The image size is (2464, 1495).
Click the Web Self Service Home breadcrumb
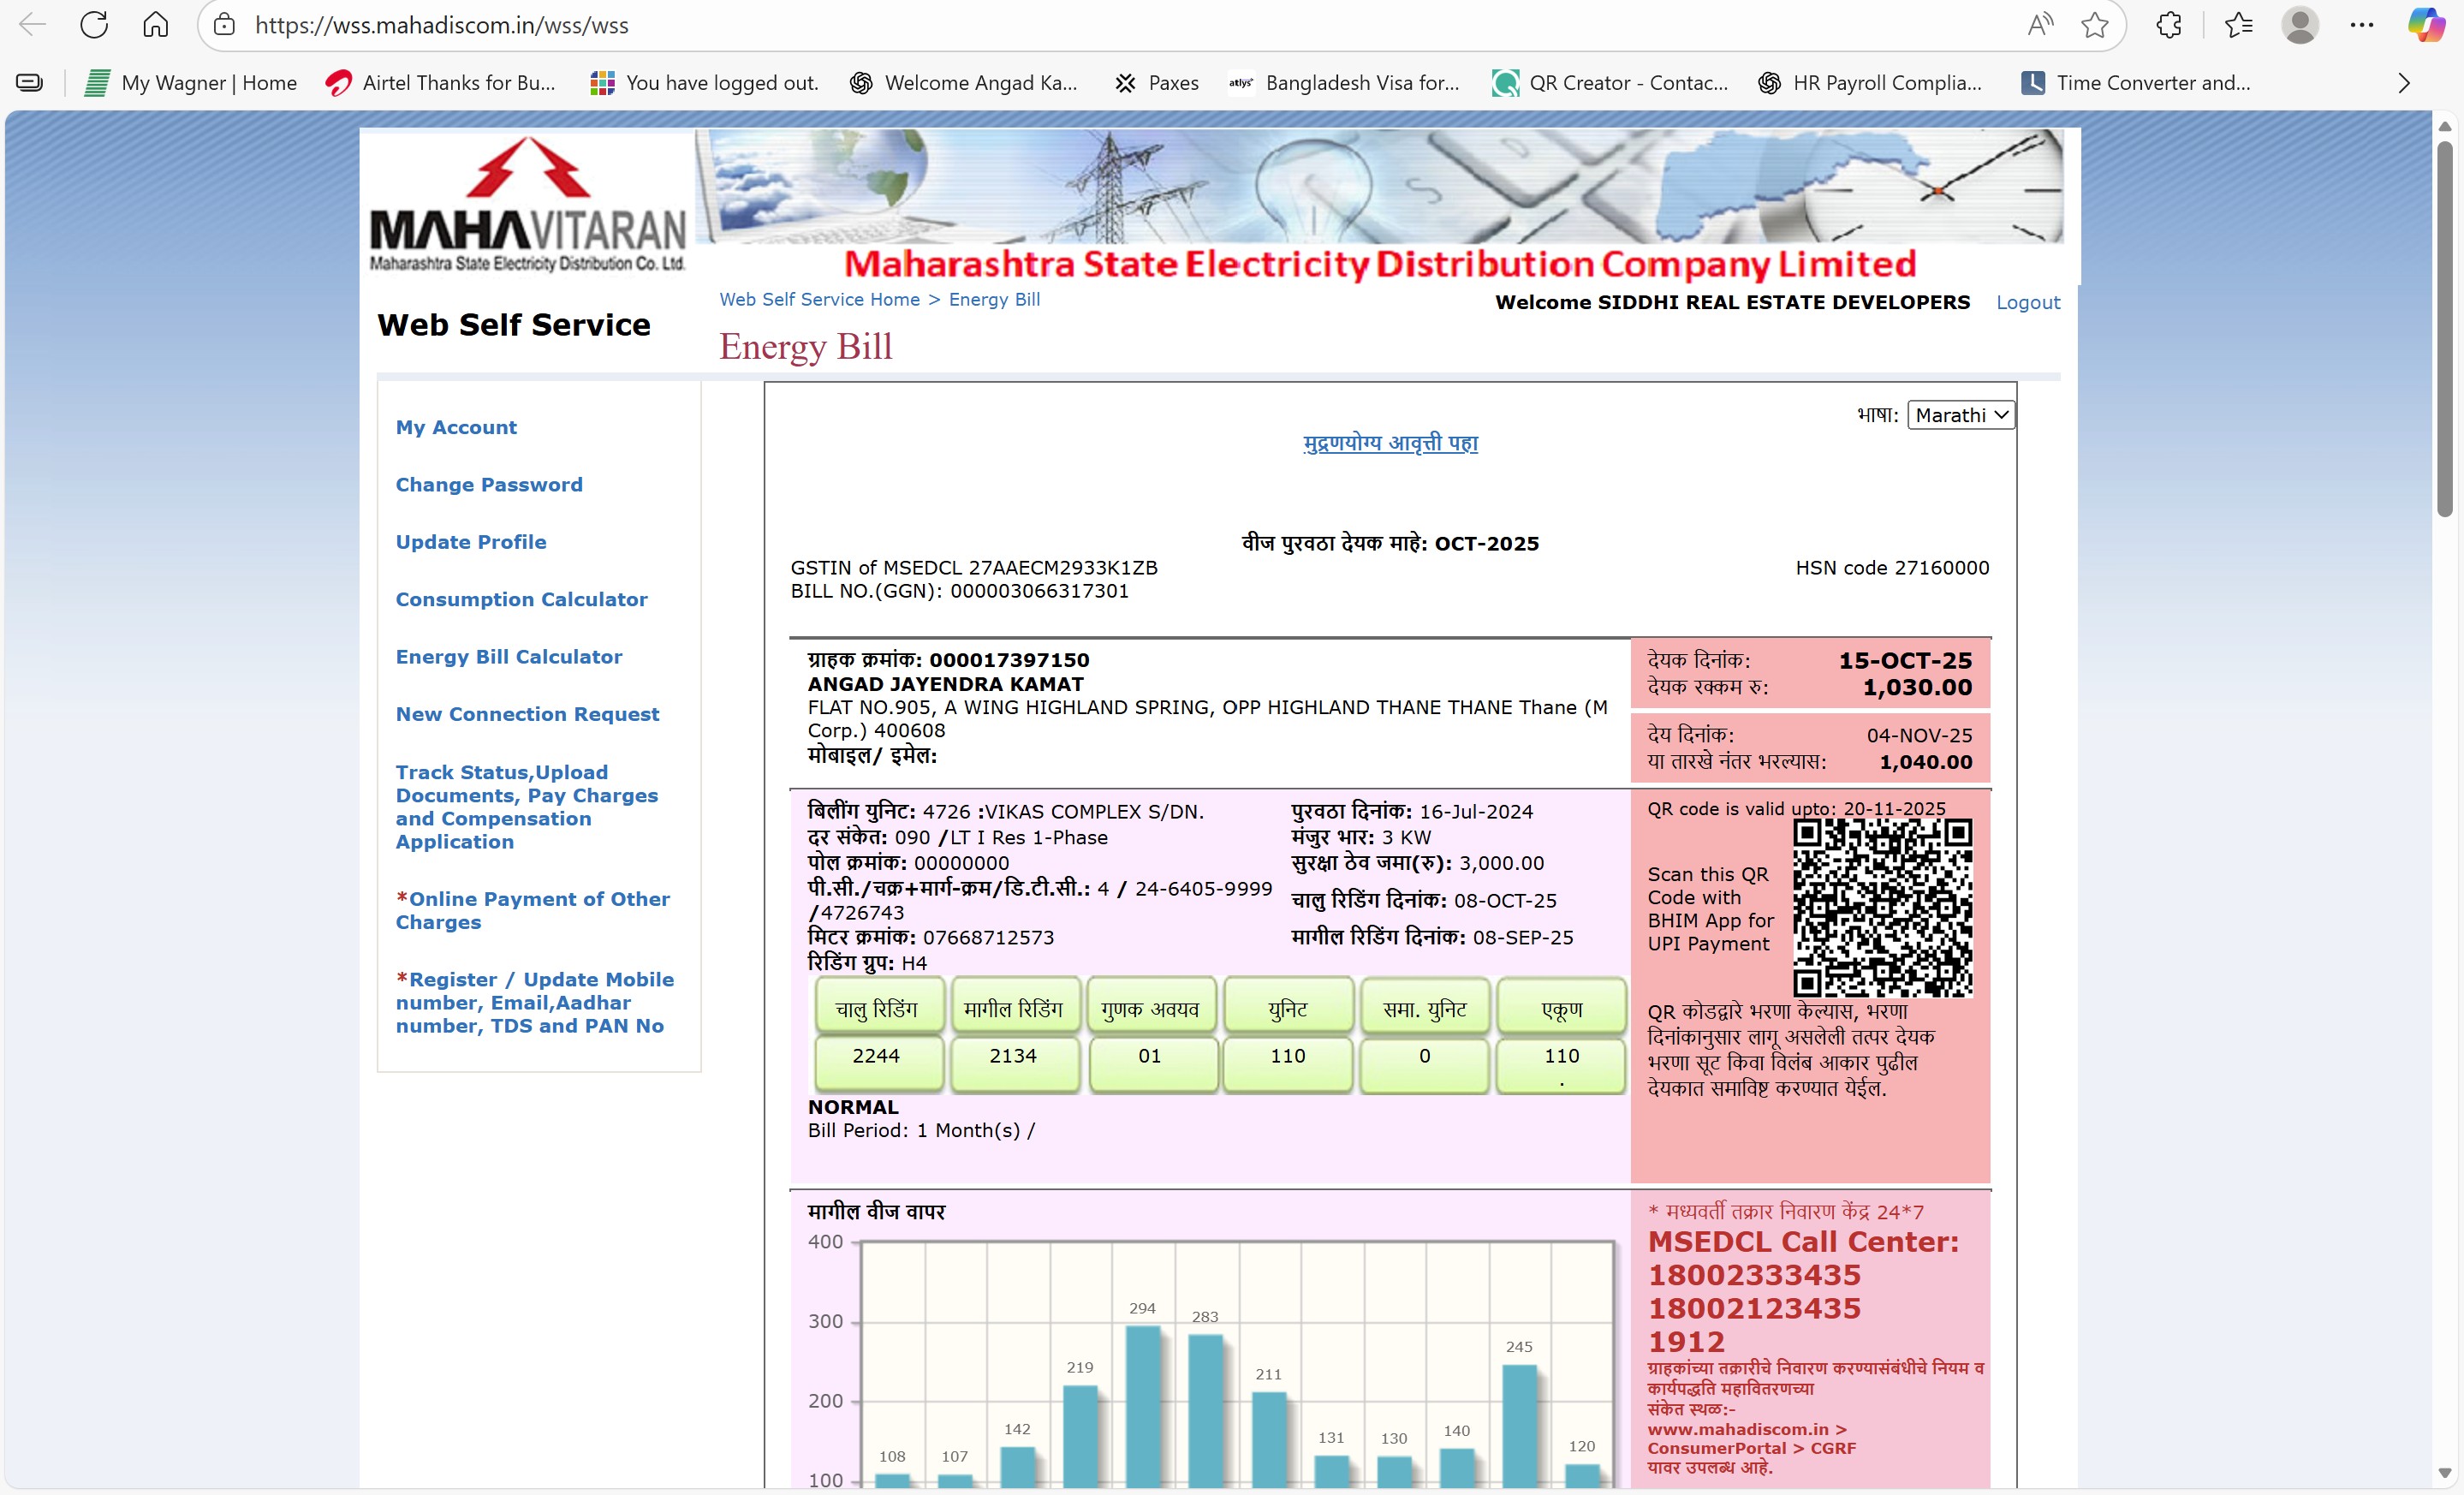pos(819,299)
